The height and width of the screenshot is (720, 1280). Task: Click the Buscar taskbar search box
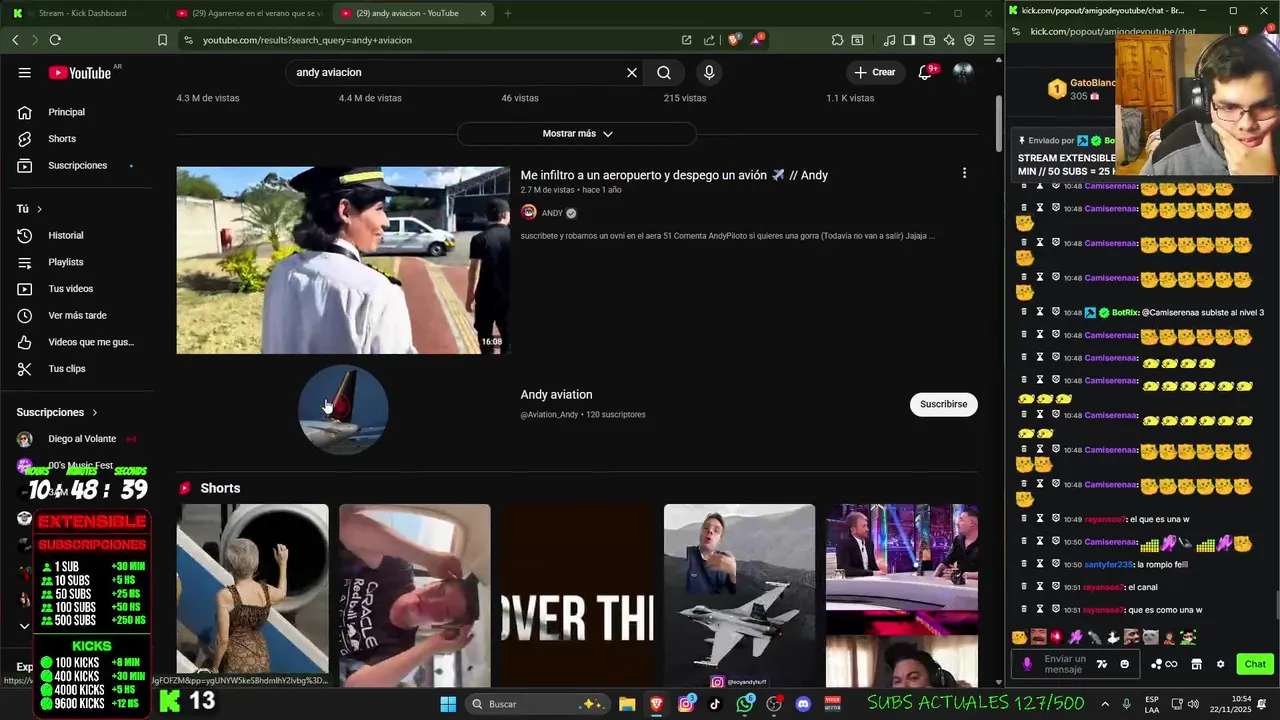point(537,704)
